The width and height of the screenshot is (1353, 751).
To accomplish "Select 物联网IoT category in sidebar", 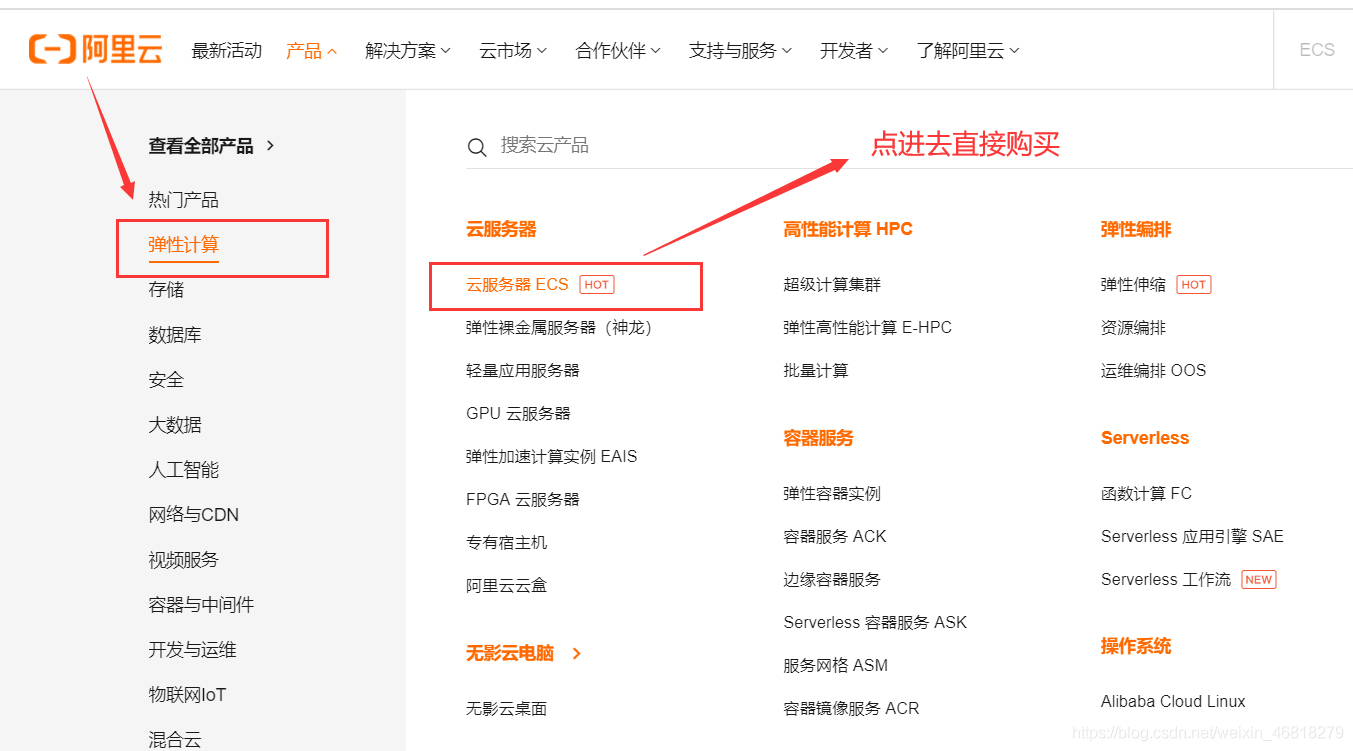I will click(188, 695).
